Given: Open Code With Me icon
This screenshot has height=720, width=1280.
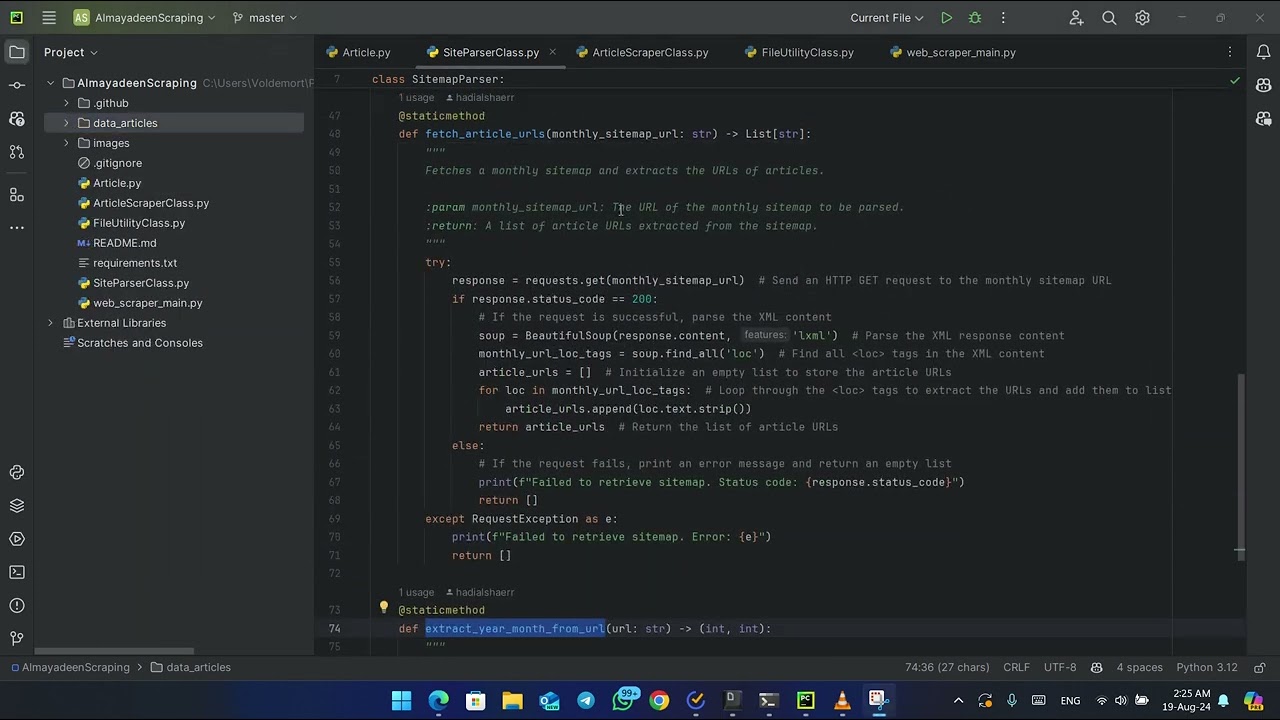Looking at the screenshot, I should coord(1076,17).
